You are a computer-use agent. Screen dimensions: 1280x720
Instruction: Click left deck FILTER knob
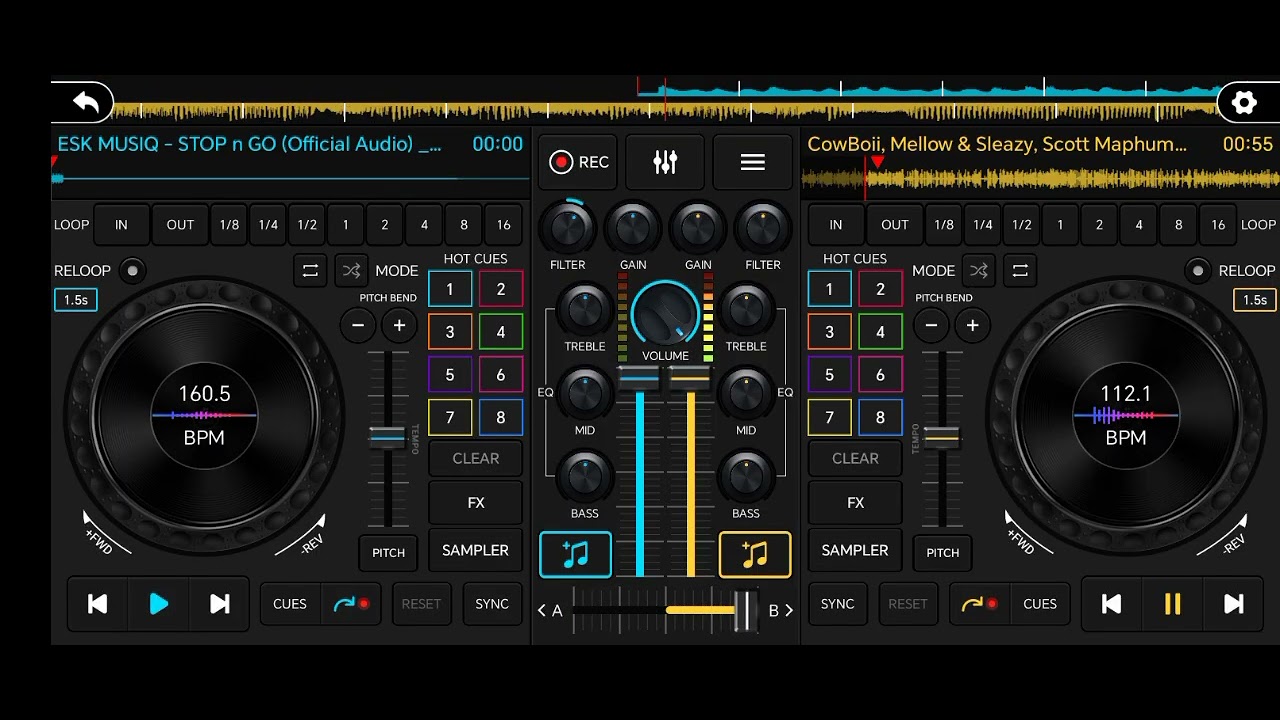click(x=567, y=229)
